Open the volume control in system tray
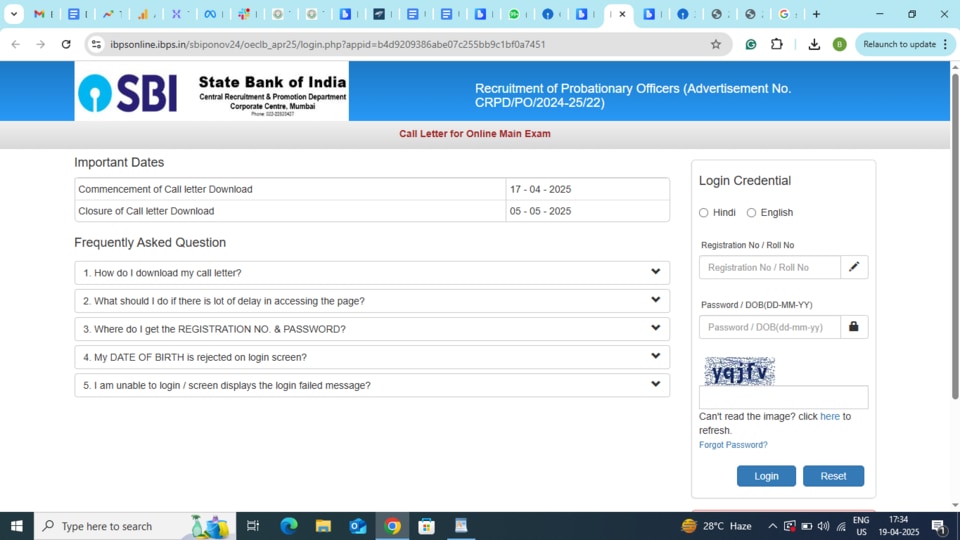The width and height of the screenshot is (960, 540). point(823,526)
